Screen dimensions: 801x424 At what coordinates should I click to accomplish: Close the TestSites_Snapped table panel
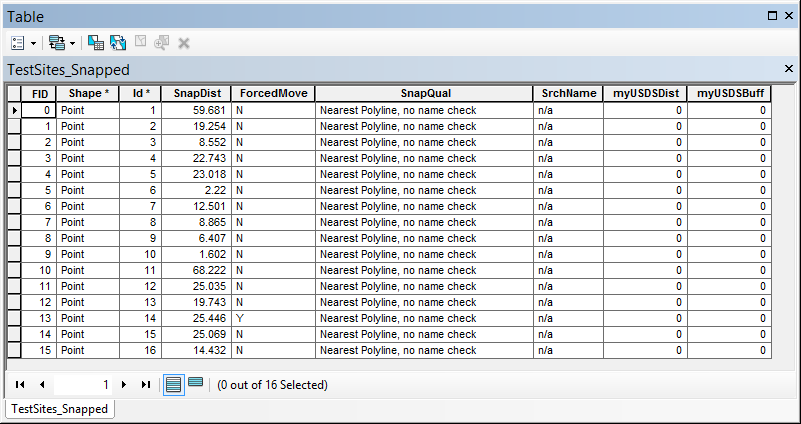[789, 68]
